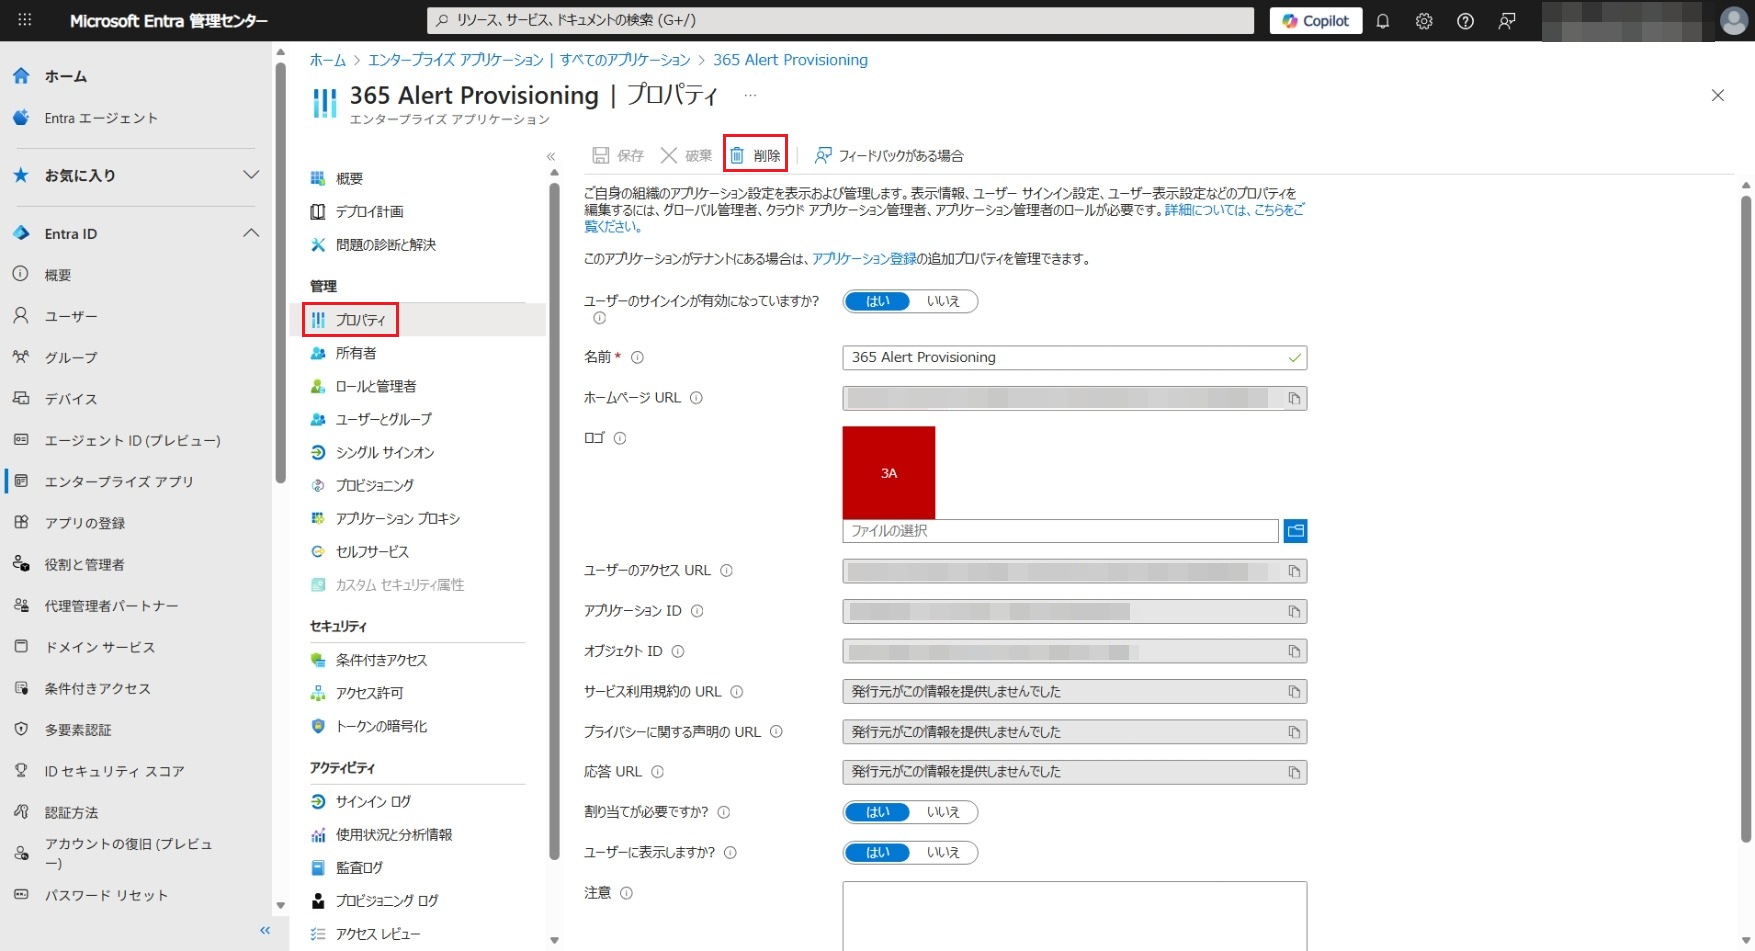This screenshot has height=951, width=1755.
Task: Expand the お気に入り favorites section
Action: 251,175
